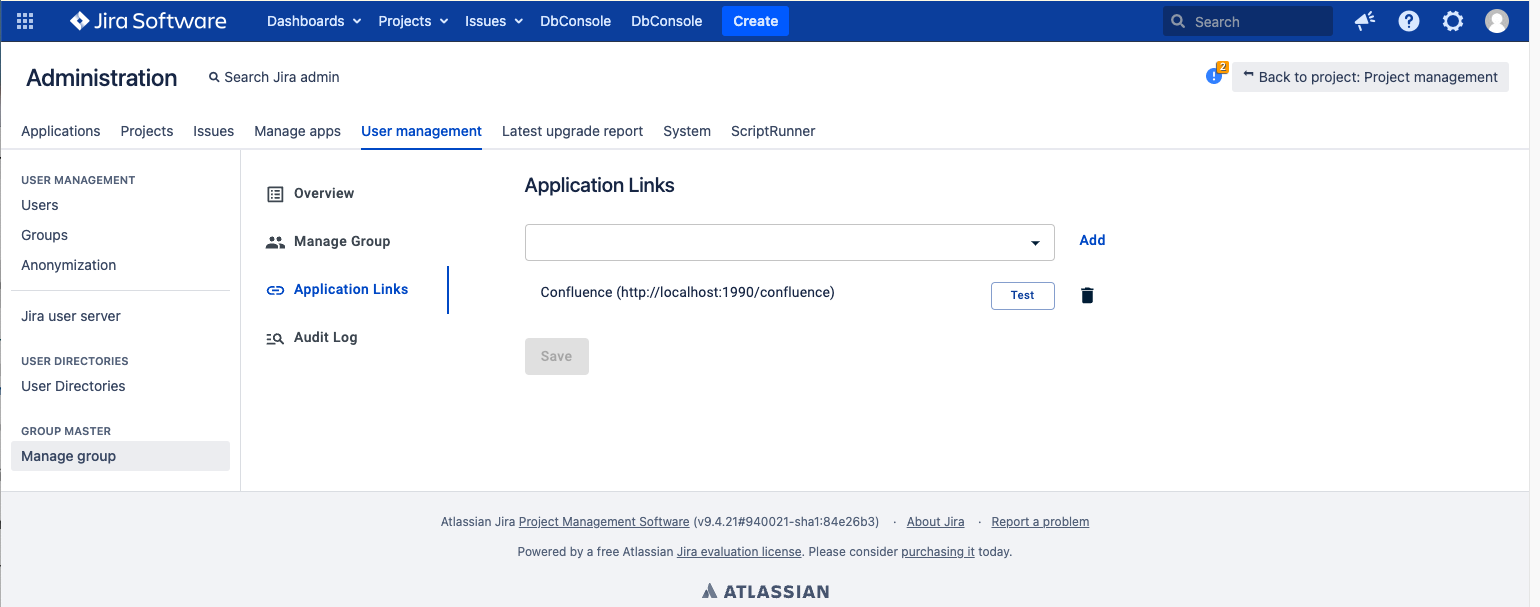
Task: Switch to the ScriptRunner tab
Action: click(x=772, y=131)
